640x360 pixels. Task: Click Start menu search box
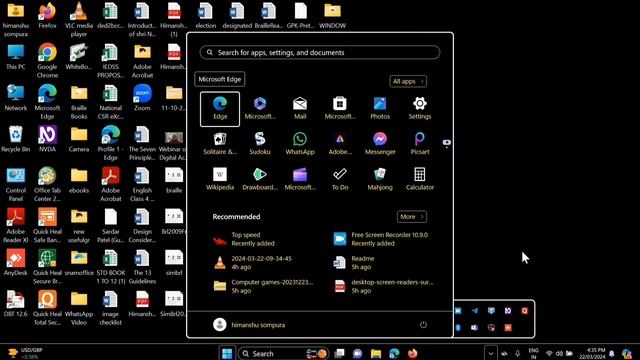[x=320, y=53]
